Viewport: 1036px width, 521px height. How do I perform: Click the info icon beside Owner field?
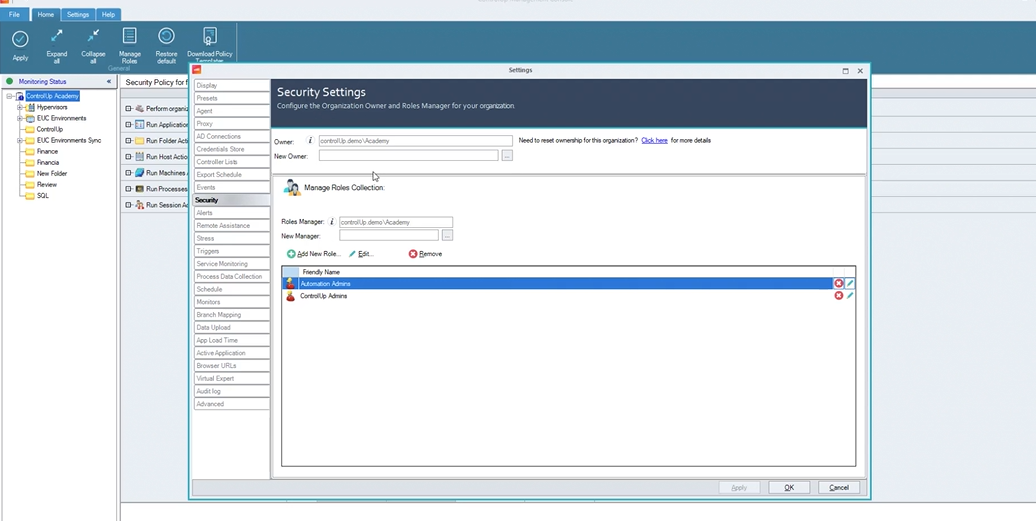tap(310, 141)
